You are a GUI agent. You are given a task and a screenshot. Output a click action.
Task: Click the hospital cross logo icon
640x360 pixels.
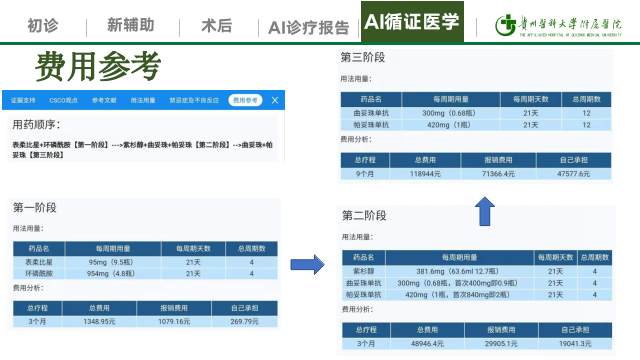point(505,24)
